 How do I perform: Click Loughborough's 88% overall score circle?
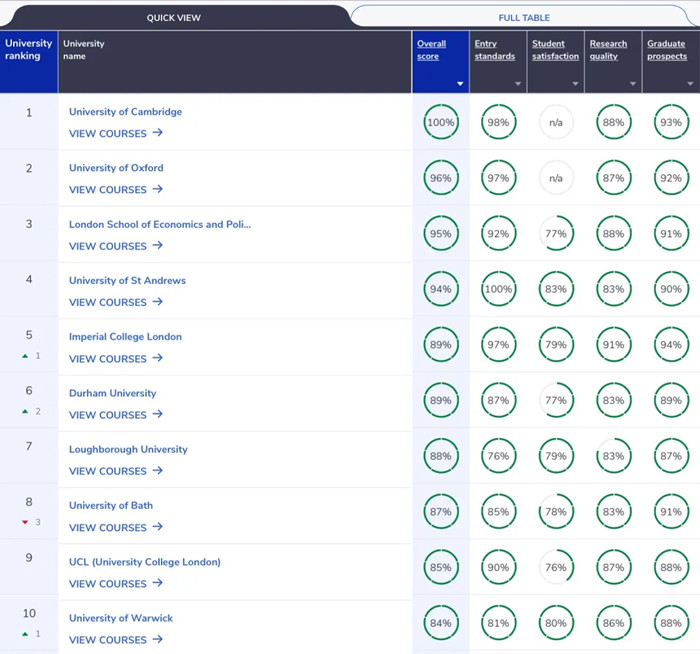[x=441, y=456]
